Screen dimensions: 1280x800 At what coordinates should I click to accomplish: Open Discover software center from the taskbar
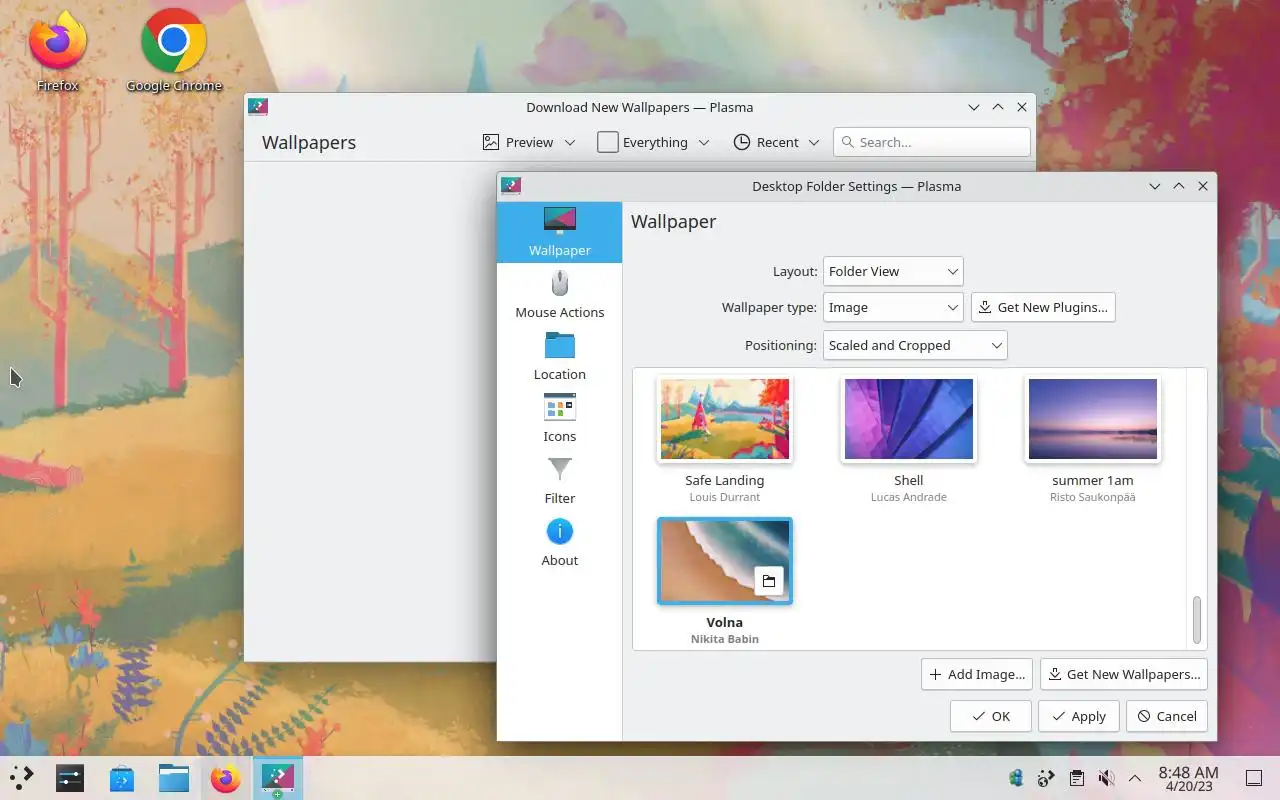(122, 778)
